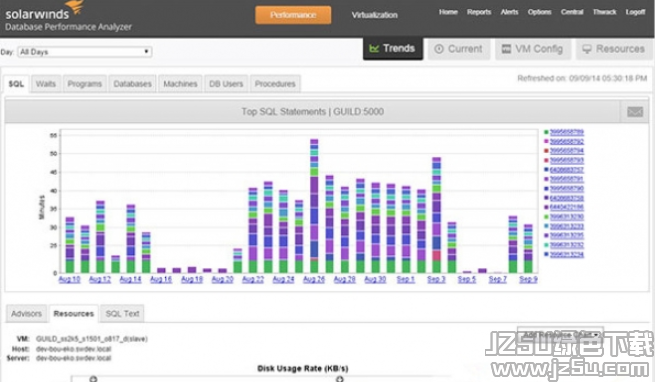Select the Waits tab
Viewport: 655px width, 382px height.
coord(46,84)
